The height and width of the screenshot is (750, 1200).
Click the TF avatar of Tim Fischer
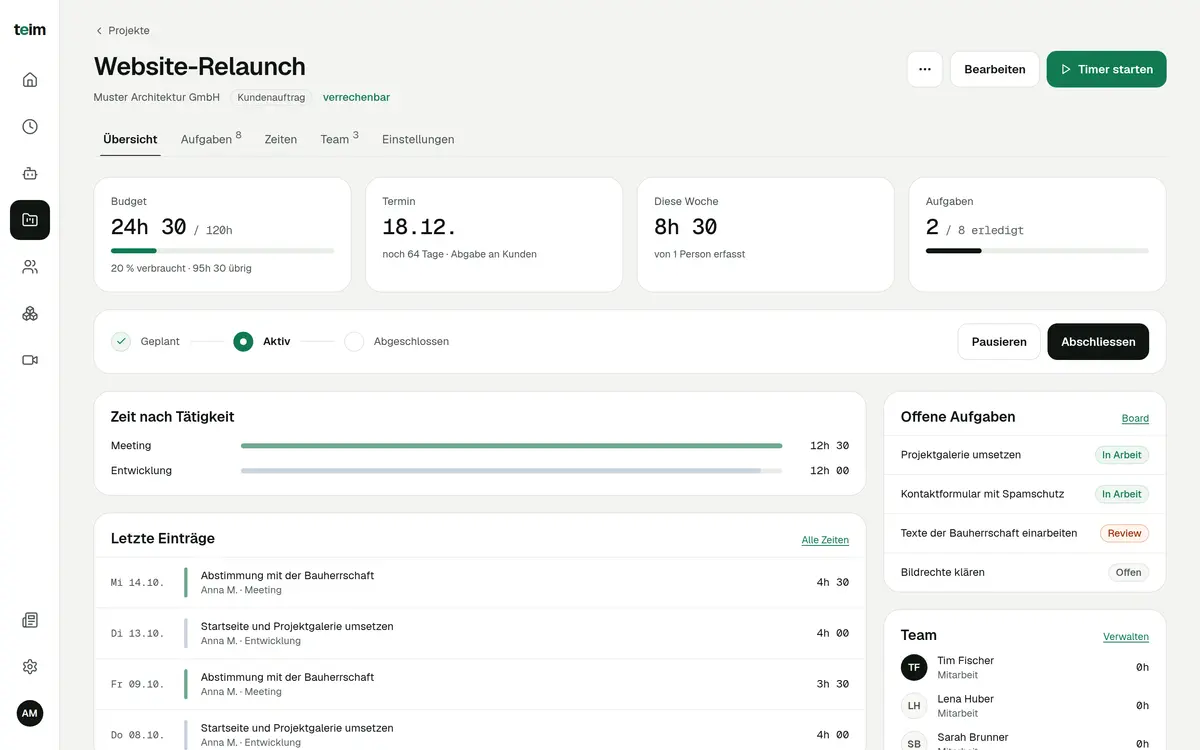coord(914,667)
